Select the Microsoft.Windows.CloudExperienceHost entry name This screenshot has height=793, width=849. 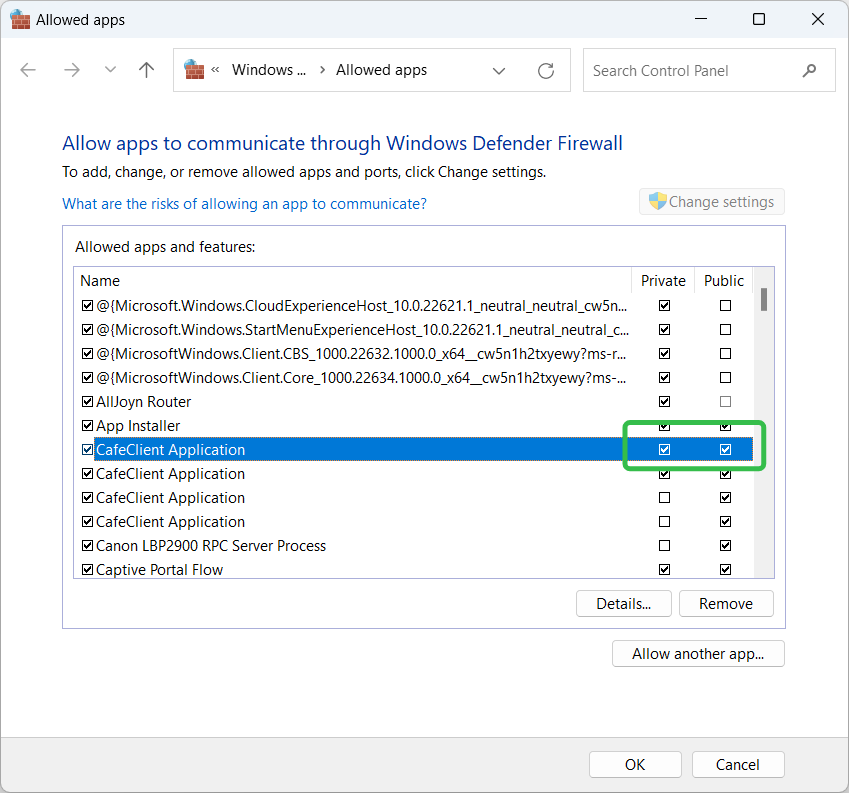(362, 306)
